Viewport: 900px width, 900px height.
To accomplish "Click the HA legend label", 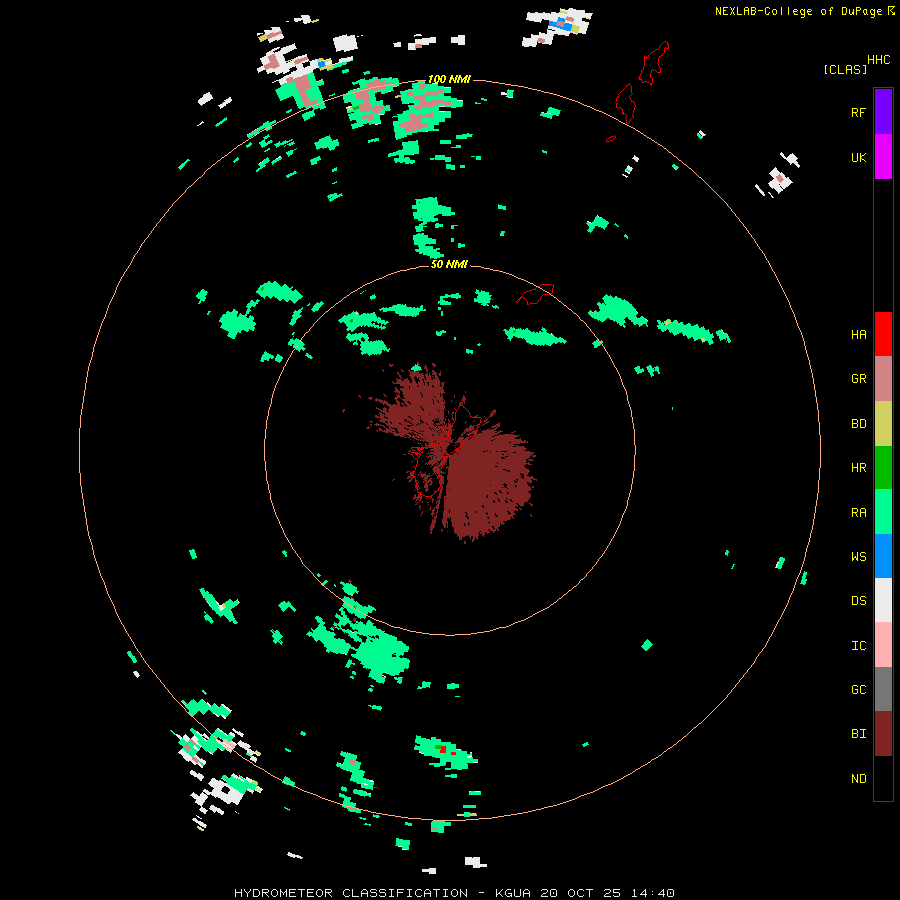I will click(x=858, y=335).
